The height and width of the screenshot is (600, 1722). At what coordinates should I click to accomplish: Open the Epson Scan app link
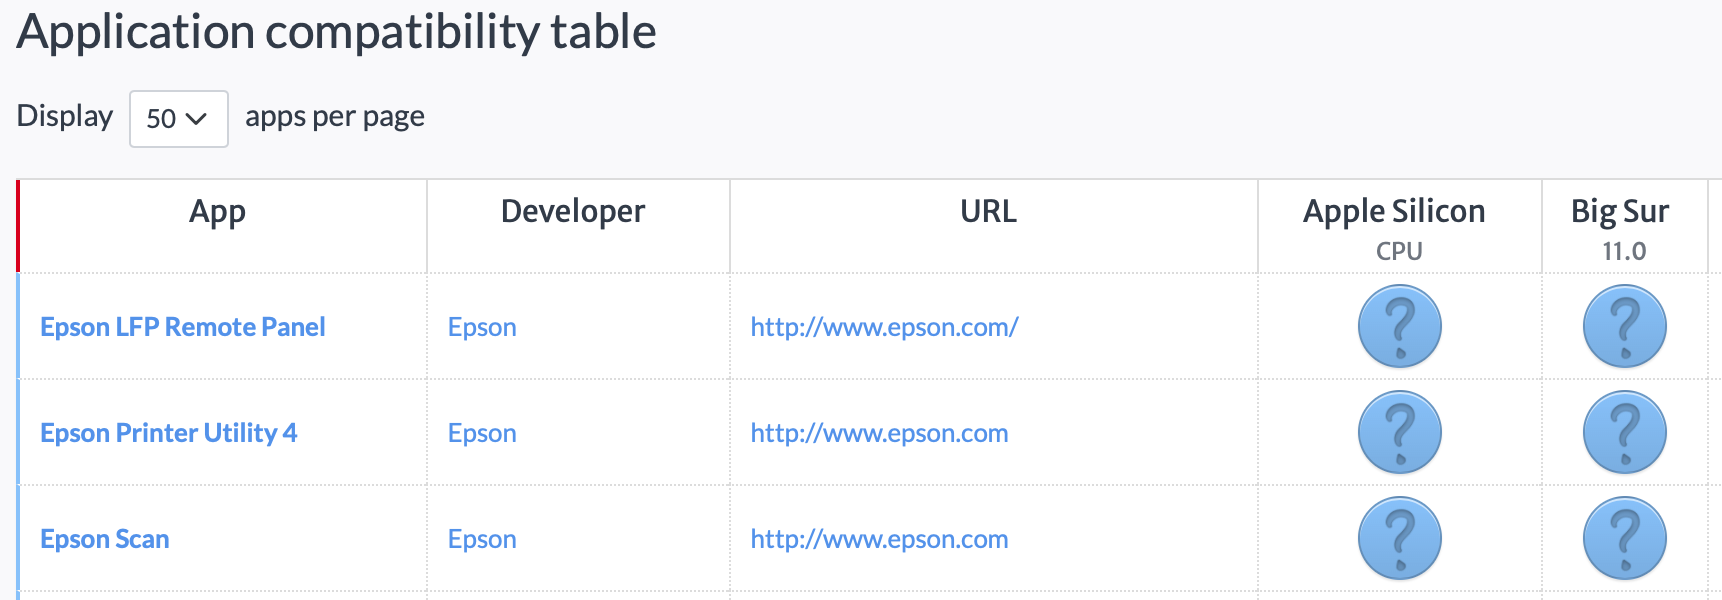click(x=105, y=539)
